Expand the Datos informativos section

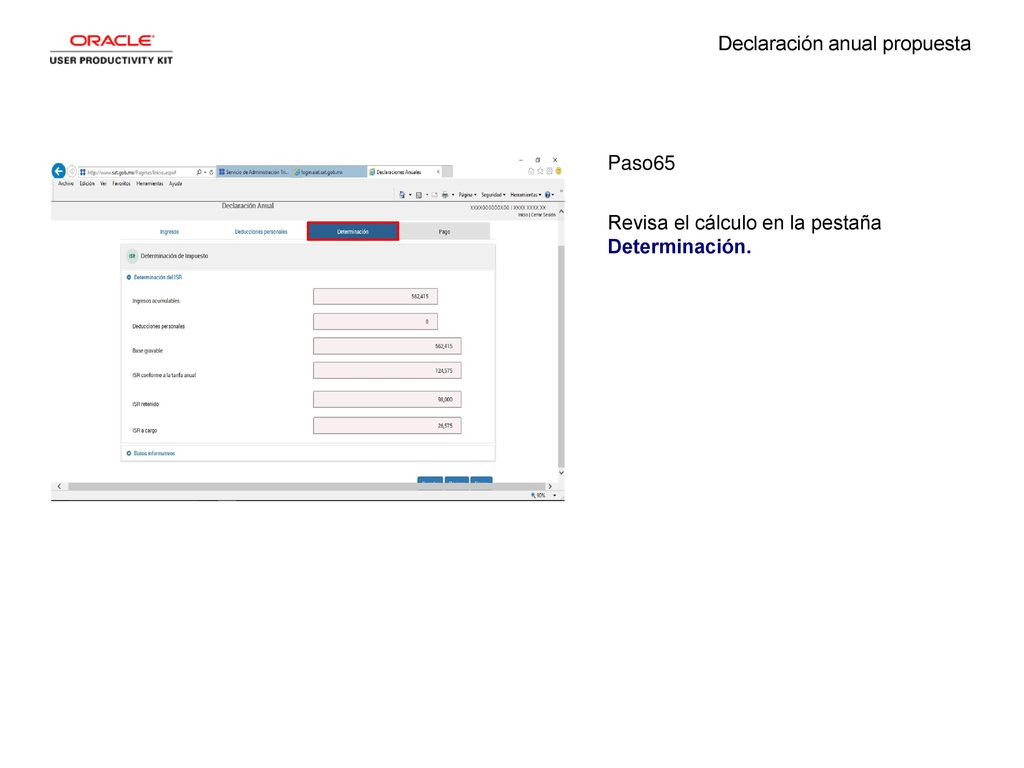pos(129,453)
